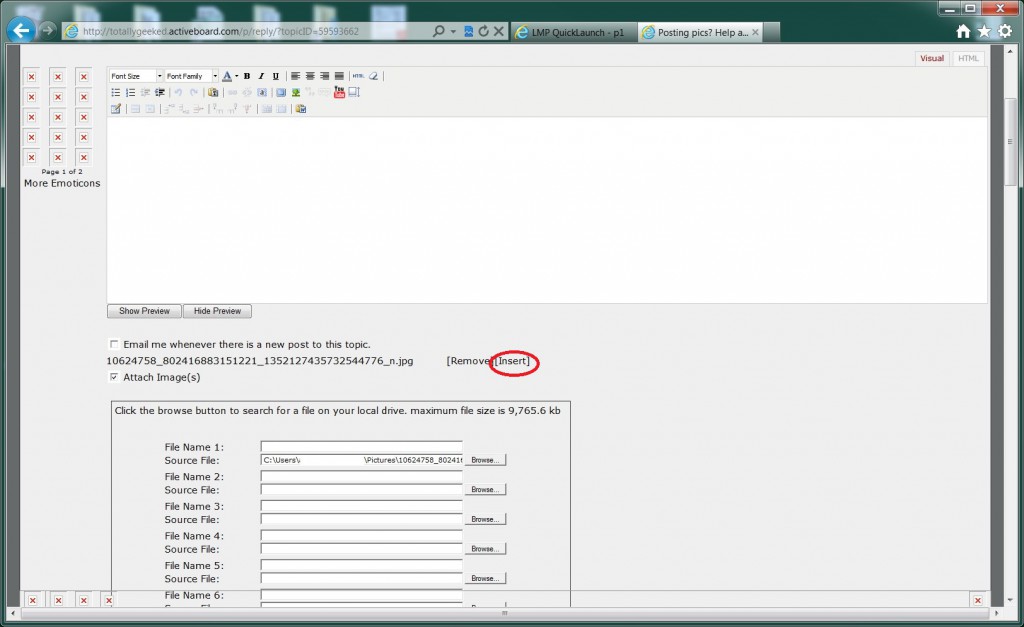Apply underline formatting
Viewport: 1024px width, 627px height.
(x=276, y=76)
